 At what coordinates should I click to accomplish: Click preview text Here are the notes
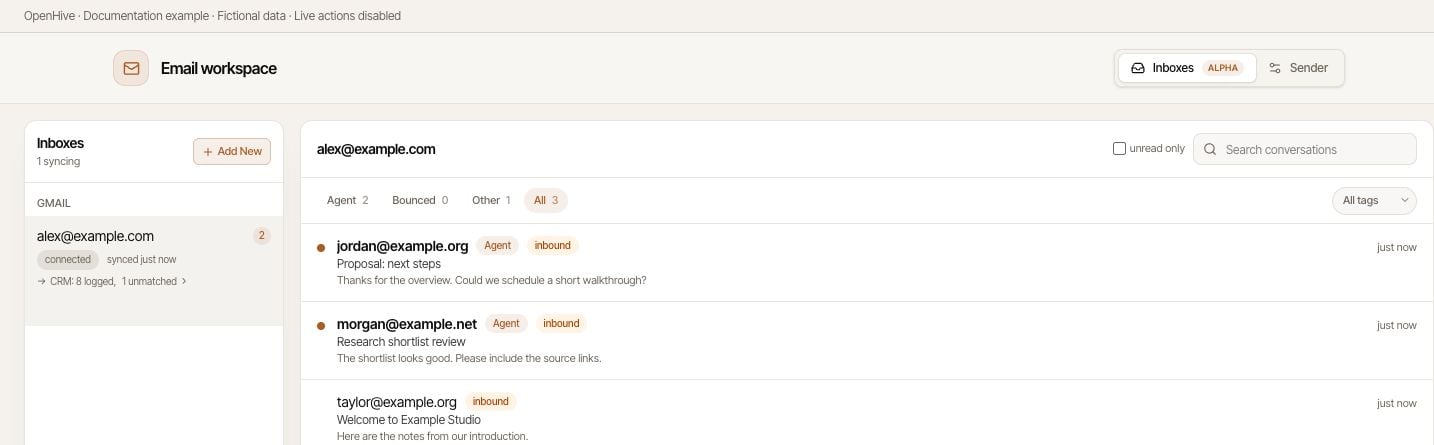coord(432,436)
